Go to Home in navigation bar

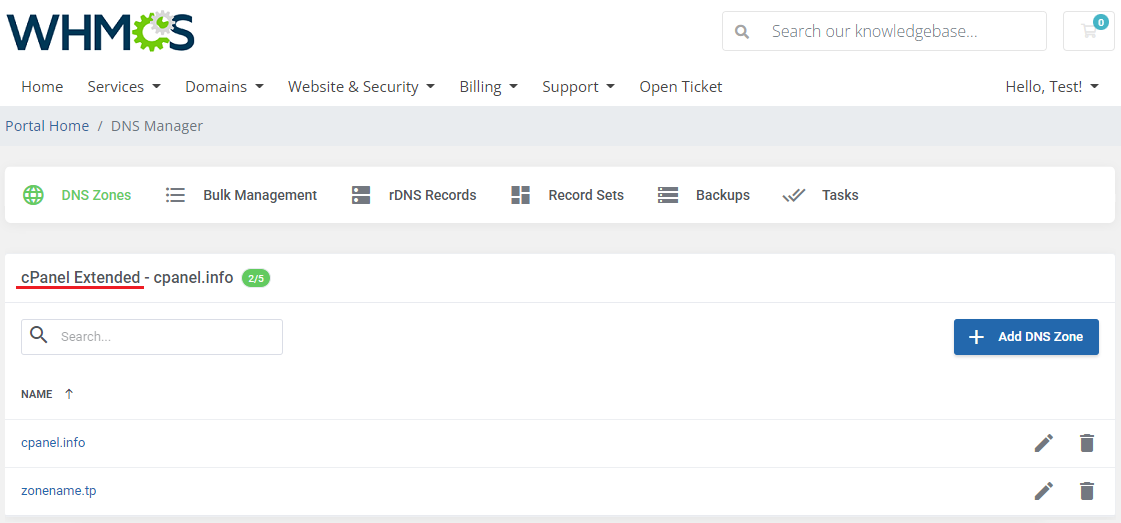click(x=42, y=86)
